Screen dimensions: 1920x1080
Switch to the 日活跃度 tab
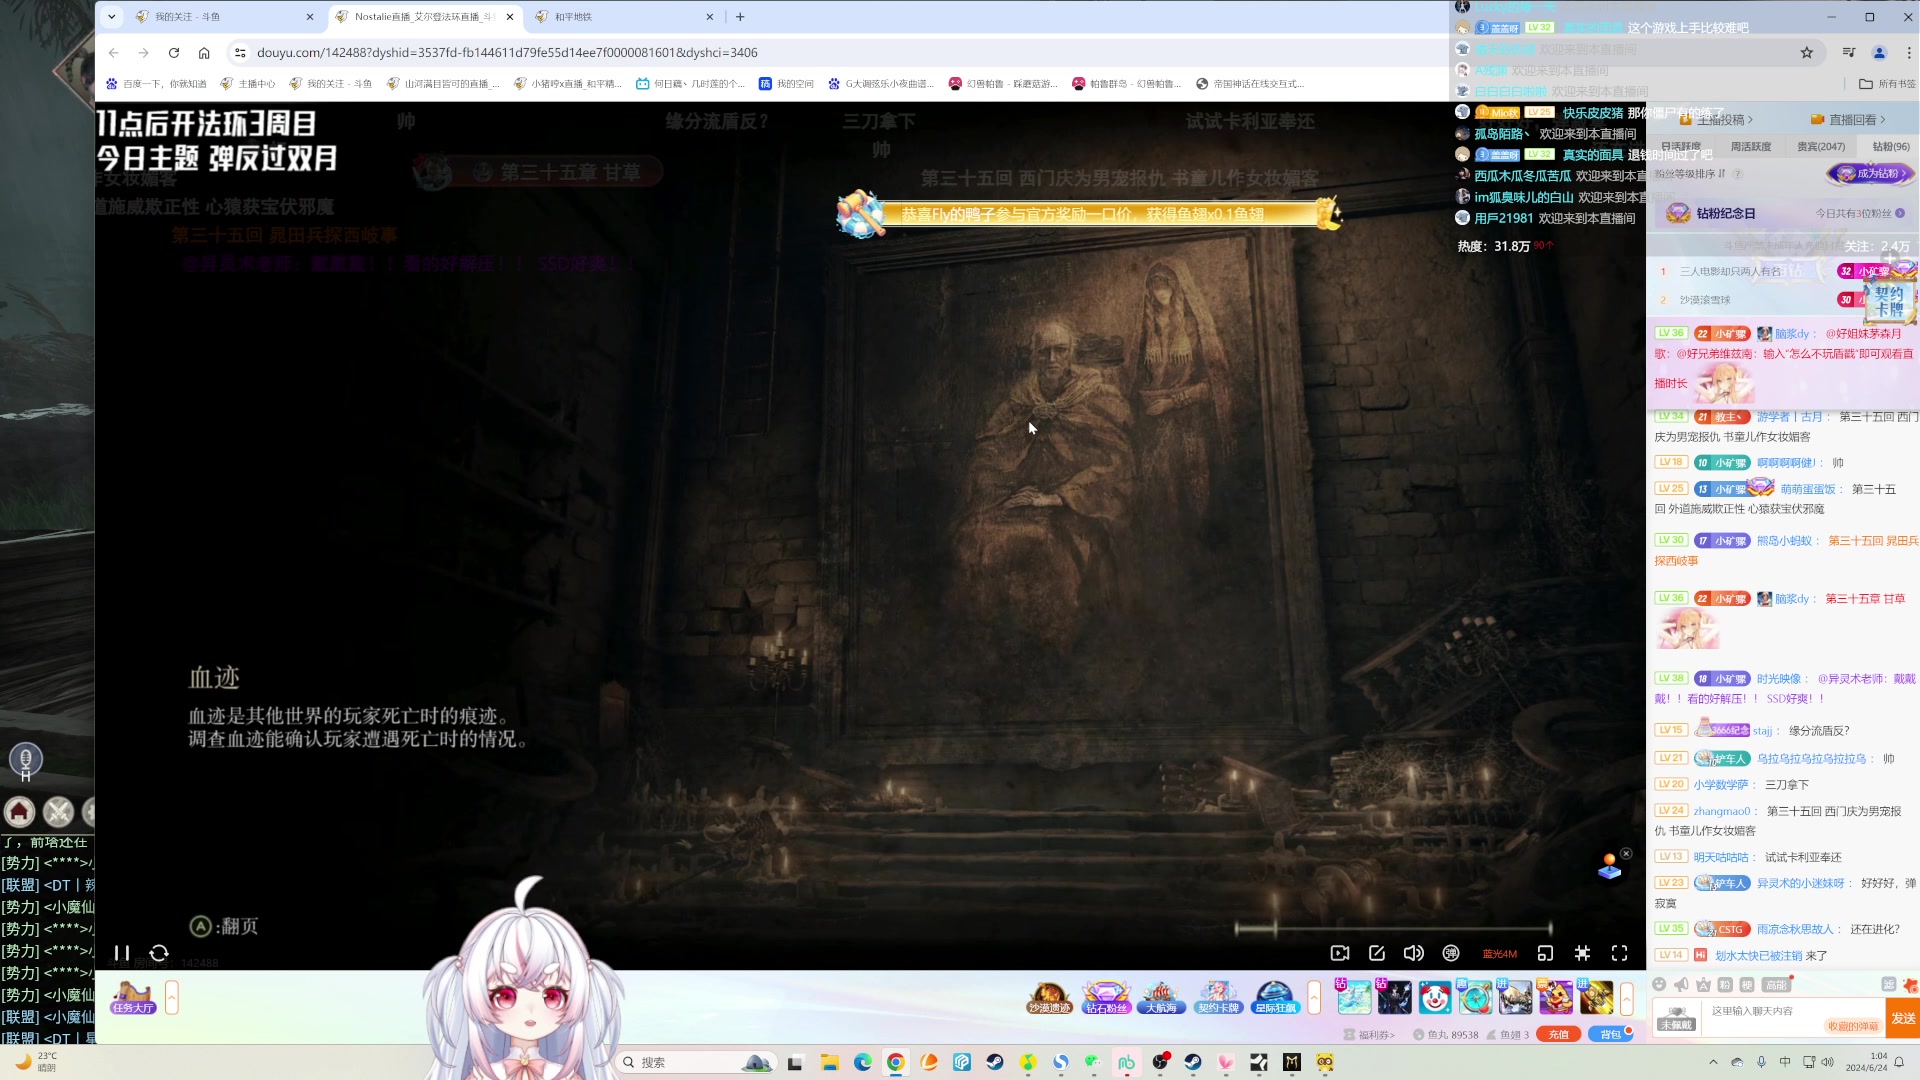point(1680,146)
